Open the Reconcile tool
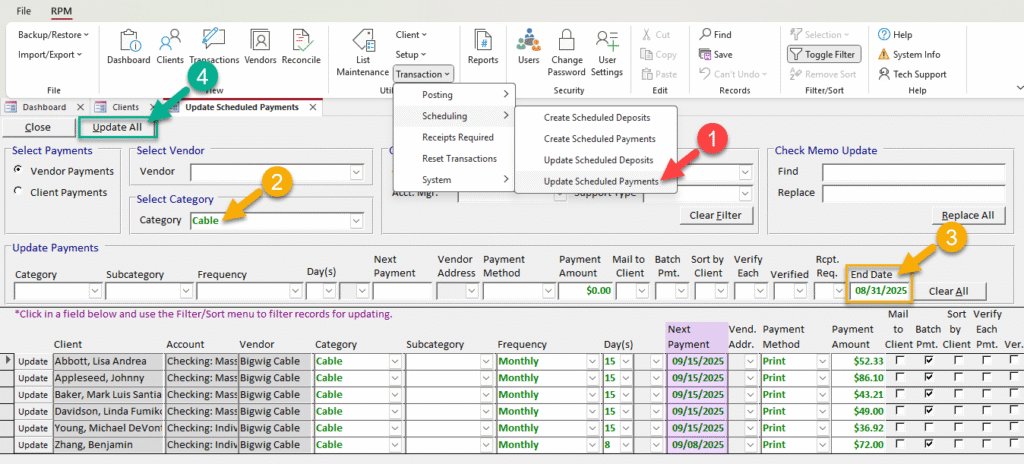Image resolution: width=1024 pixels, height=464 pixels. [x=300, y=47]
